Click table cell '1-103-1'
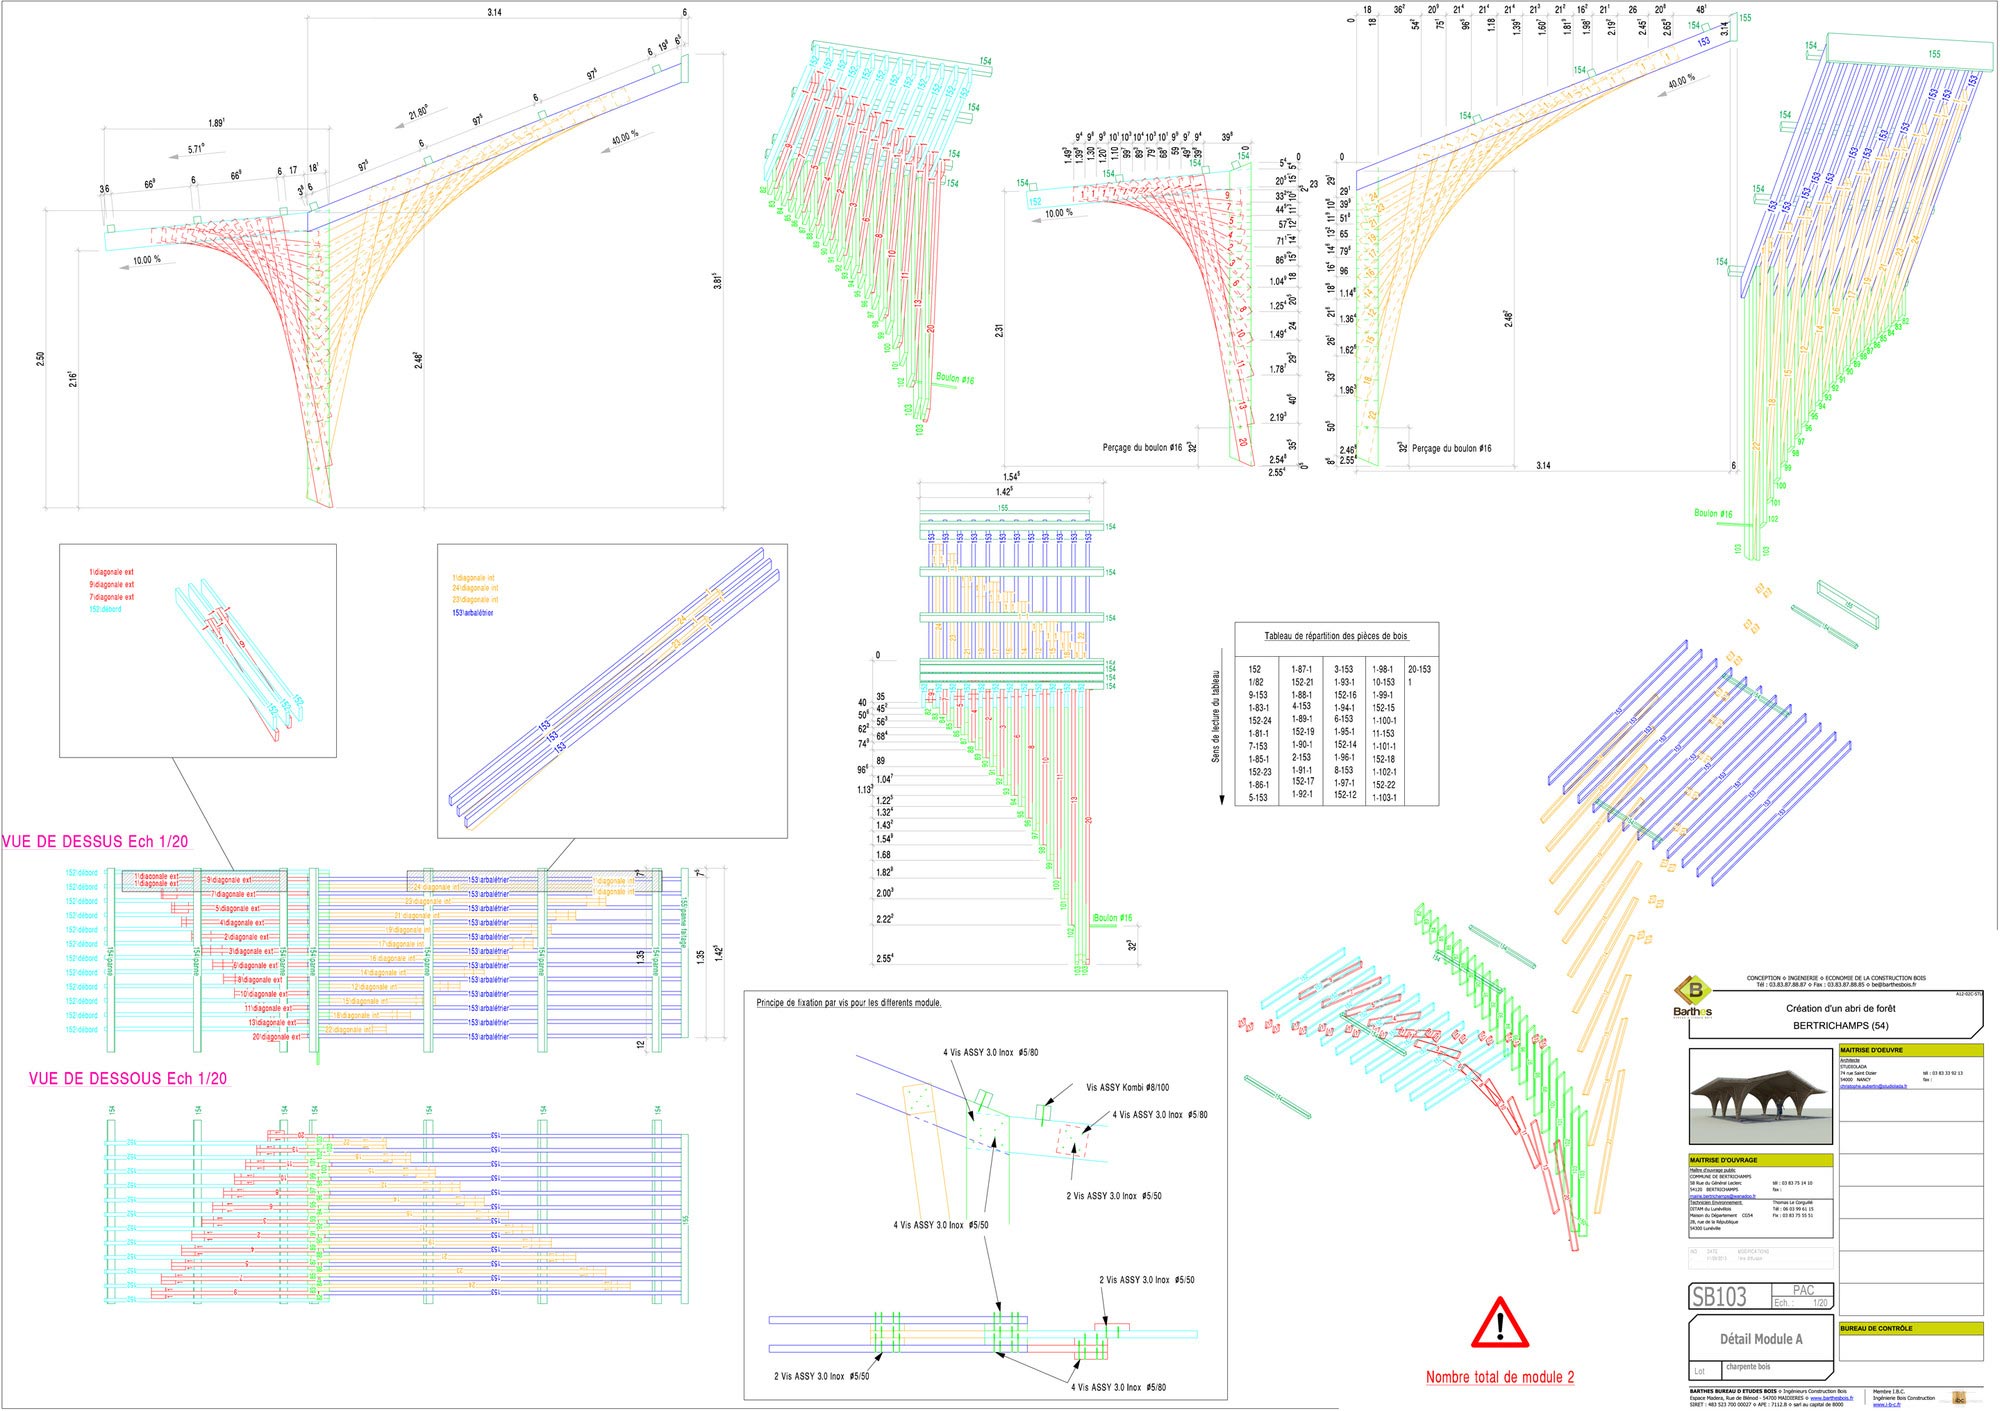This screenshot has width=2000, height=1411. click(1384, 797)
